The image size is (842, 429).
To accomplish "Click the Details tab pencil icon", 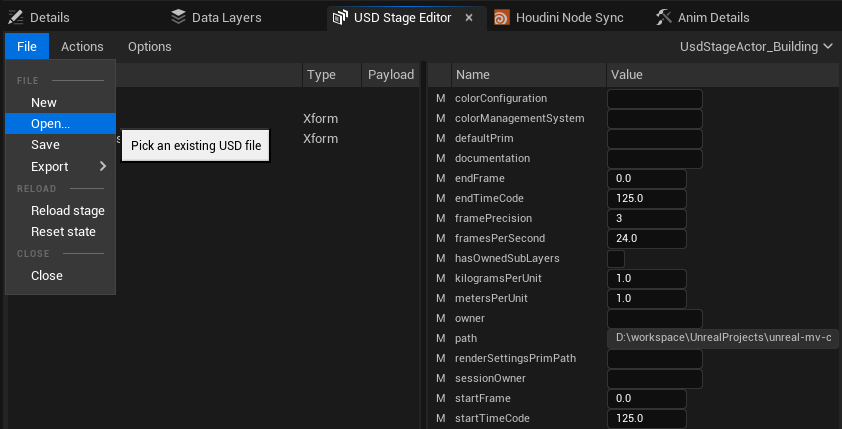I will pyautogui.click(x=16, y=18).
